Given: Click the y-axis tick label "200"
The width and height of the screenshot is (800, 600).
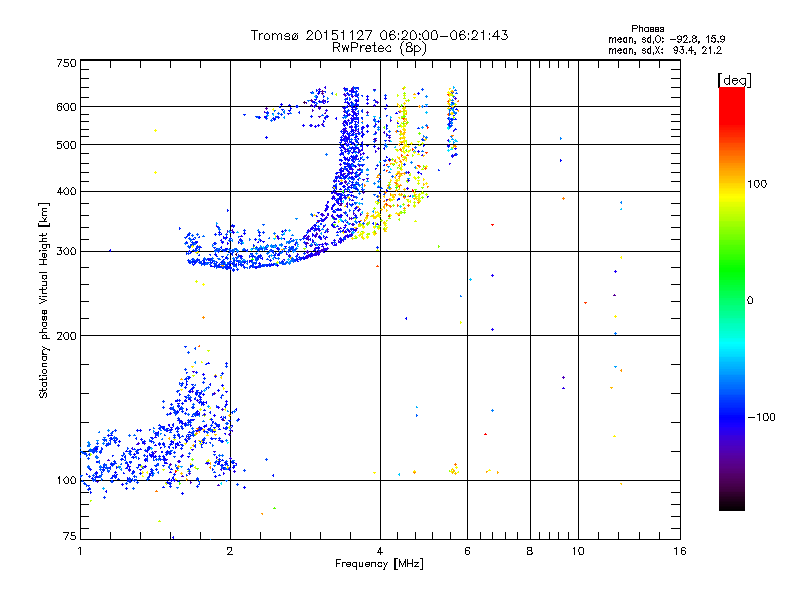Looking at the screenshot, I should [x=66, y=336].
